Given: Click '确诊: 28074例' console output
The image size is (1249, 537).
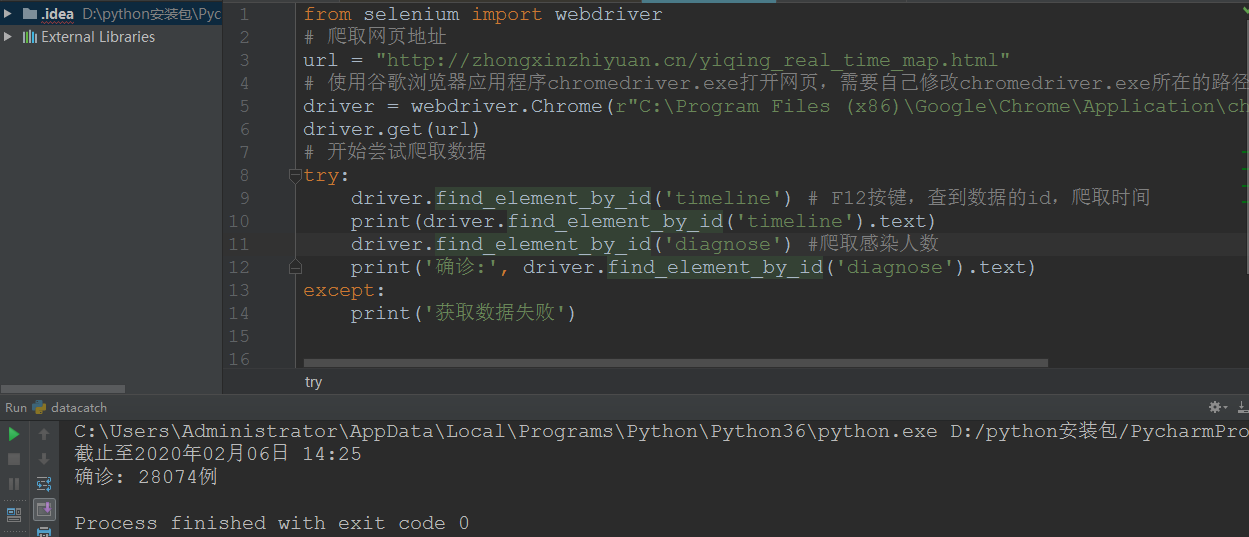Looking at the screenshot, I should click(146, 477).
